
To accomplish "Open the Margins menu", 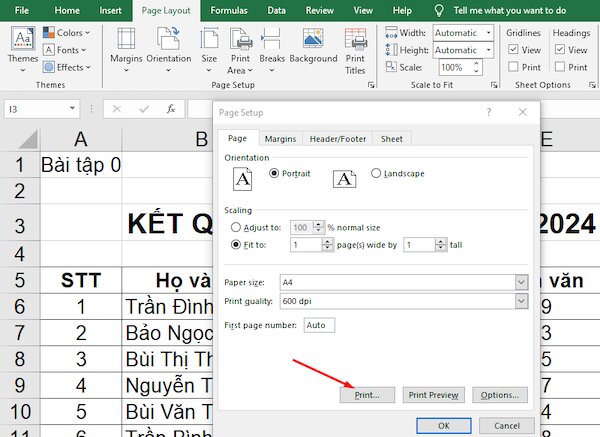I will pyautogui.click(x=126, y=50).
